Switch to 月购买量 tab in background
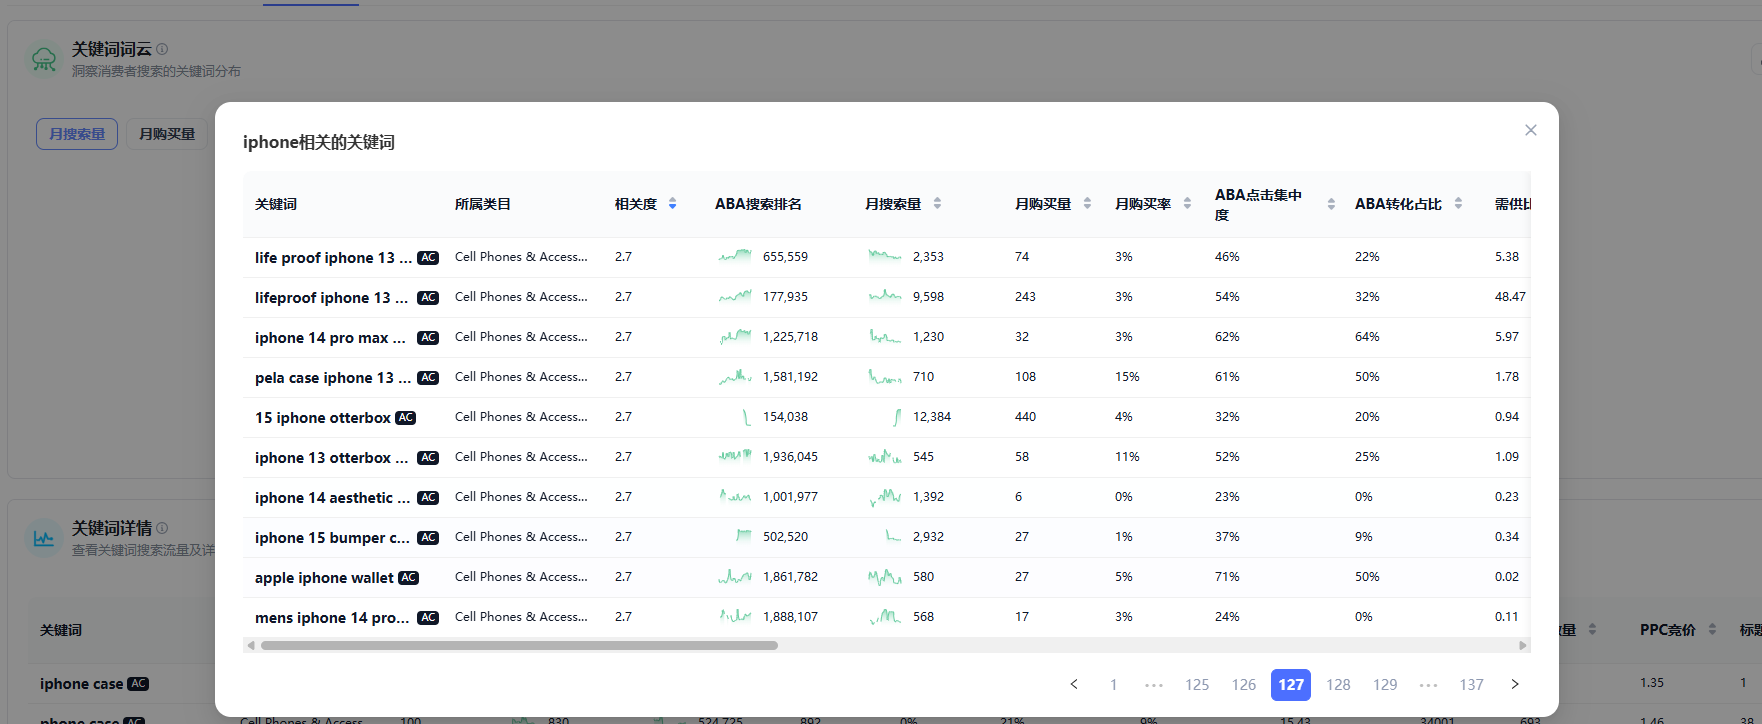 [167, 134]
